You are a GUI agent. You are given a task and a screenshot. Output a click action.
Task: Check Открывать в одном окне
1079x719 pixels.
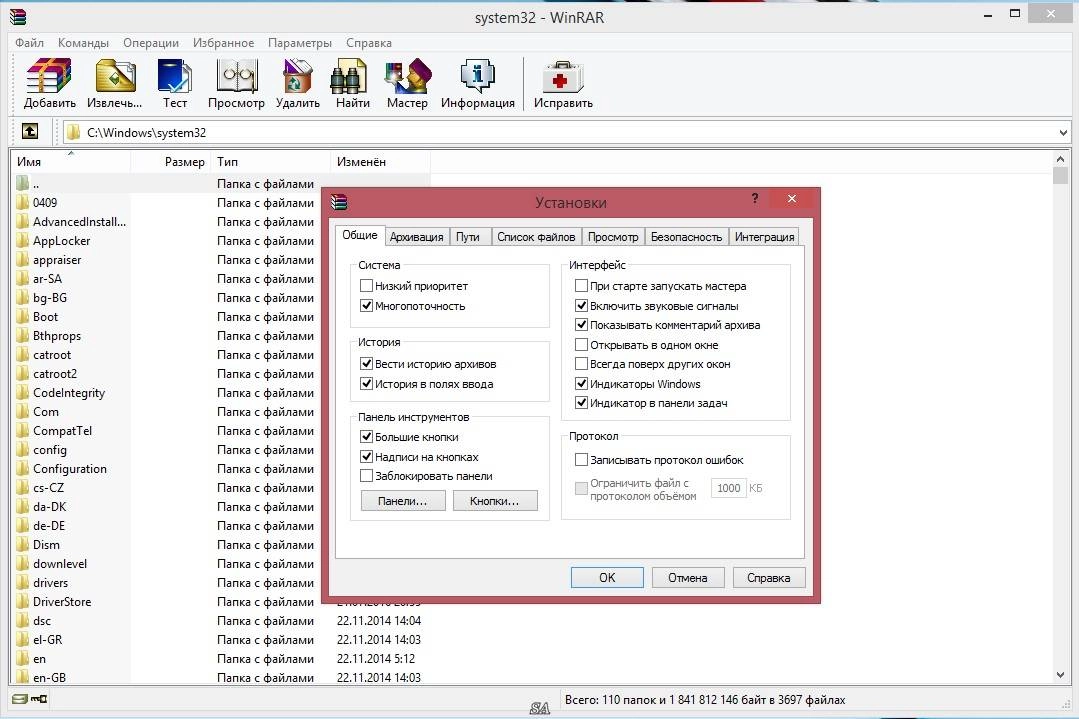581,345
